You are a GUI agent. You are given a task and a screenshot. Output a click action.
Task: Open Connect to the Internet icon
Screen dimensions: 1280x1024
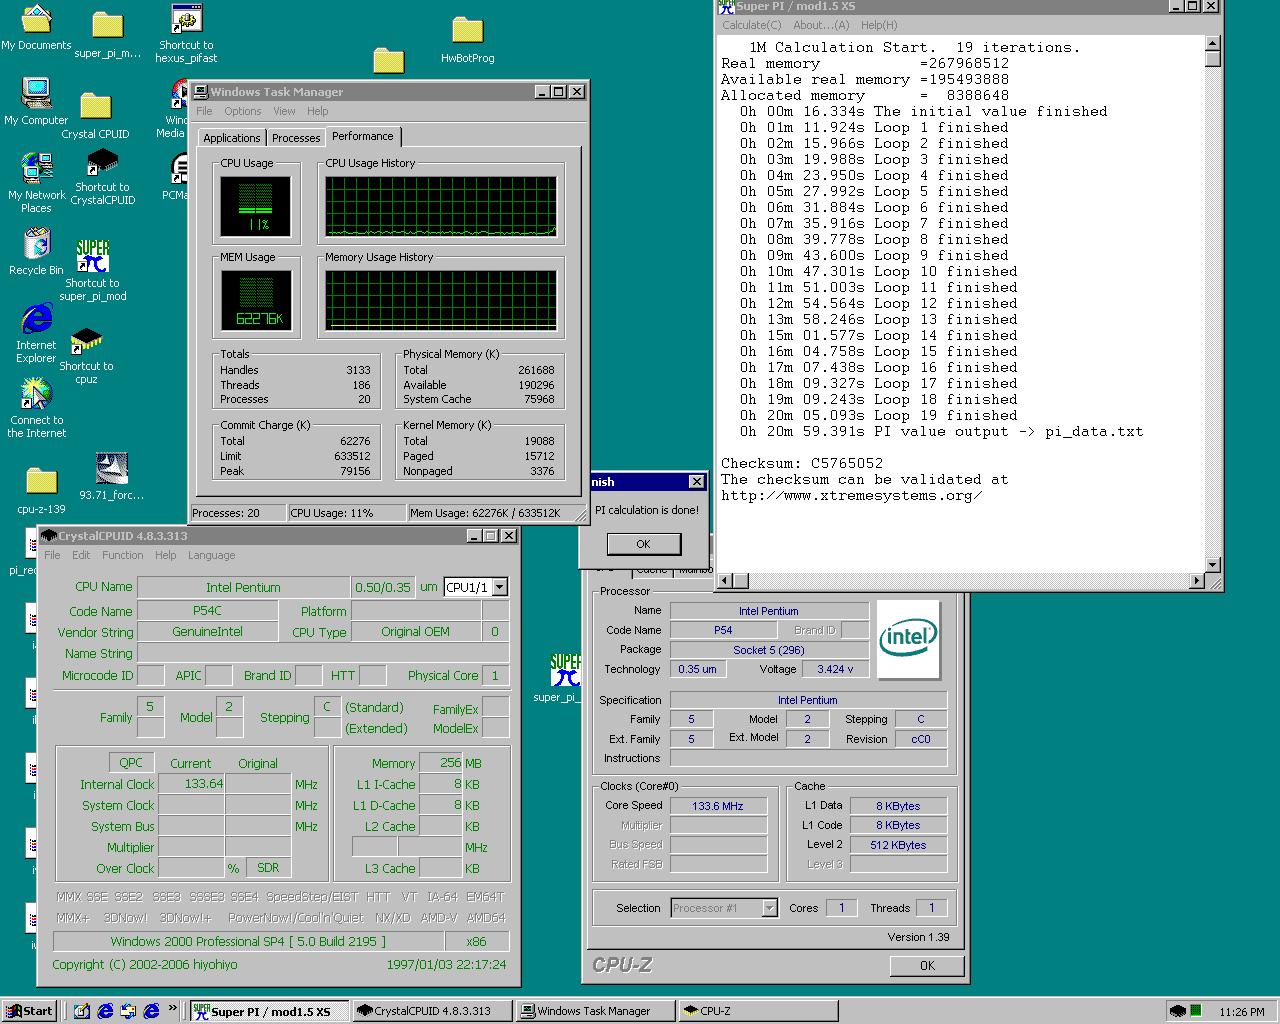click(36, 408)
